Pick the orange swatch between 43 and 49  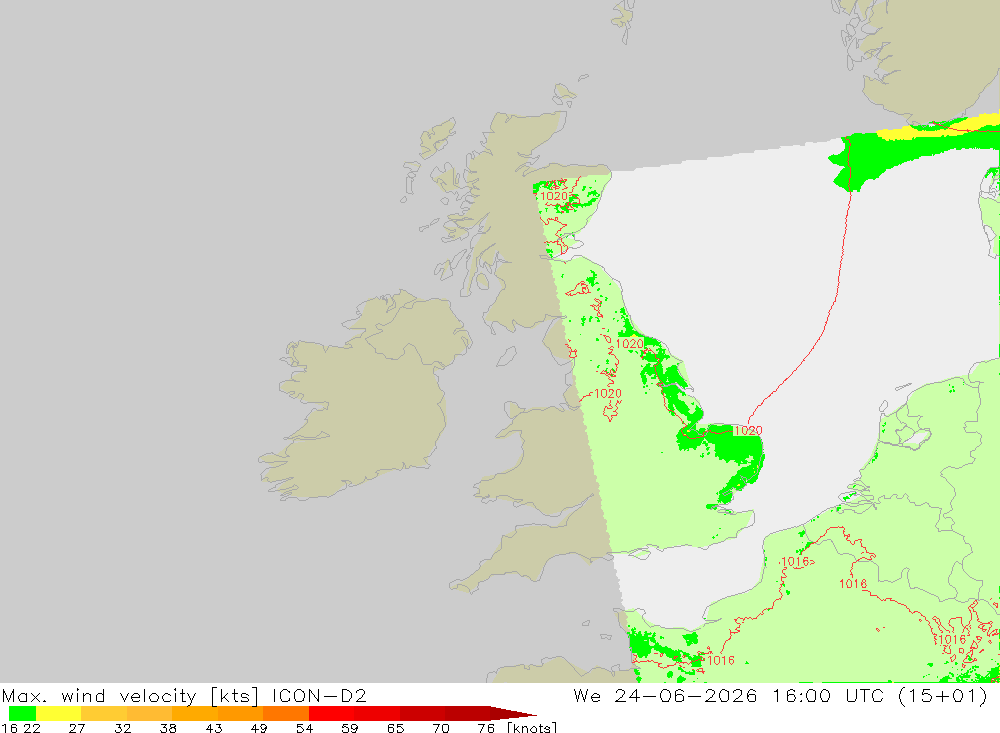[x=240, y=713]
